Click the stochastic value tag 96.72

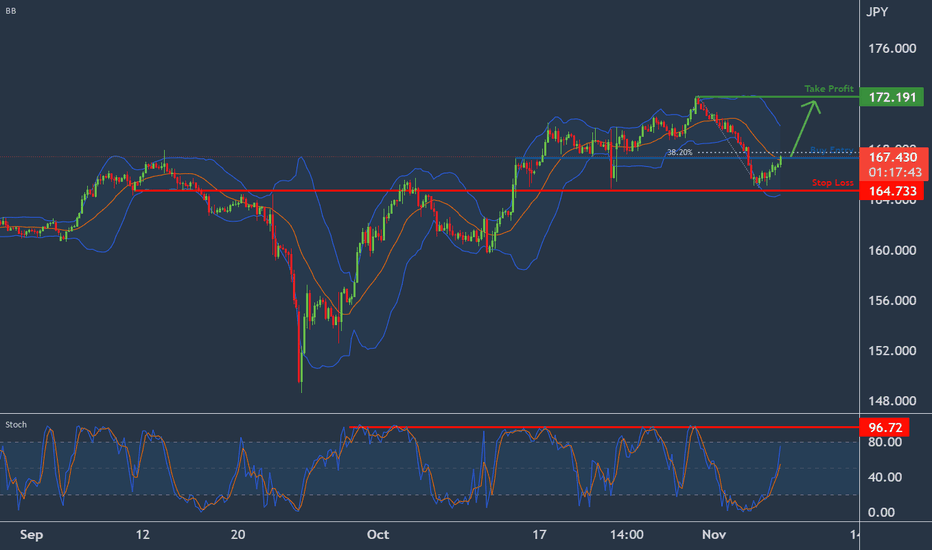[x=884, y=428]
